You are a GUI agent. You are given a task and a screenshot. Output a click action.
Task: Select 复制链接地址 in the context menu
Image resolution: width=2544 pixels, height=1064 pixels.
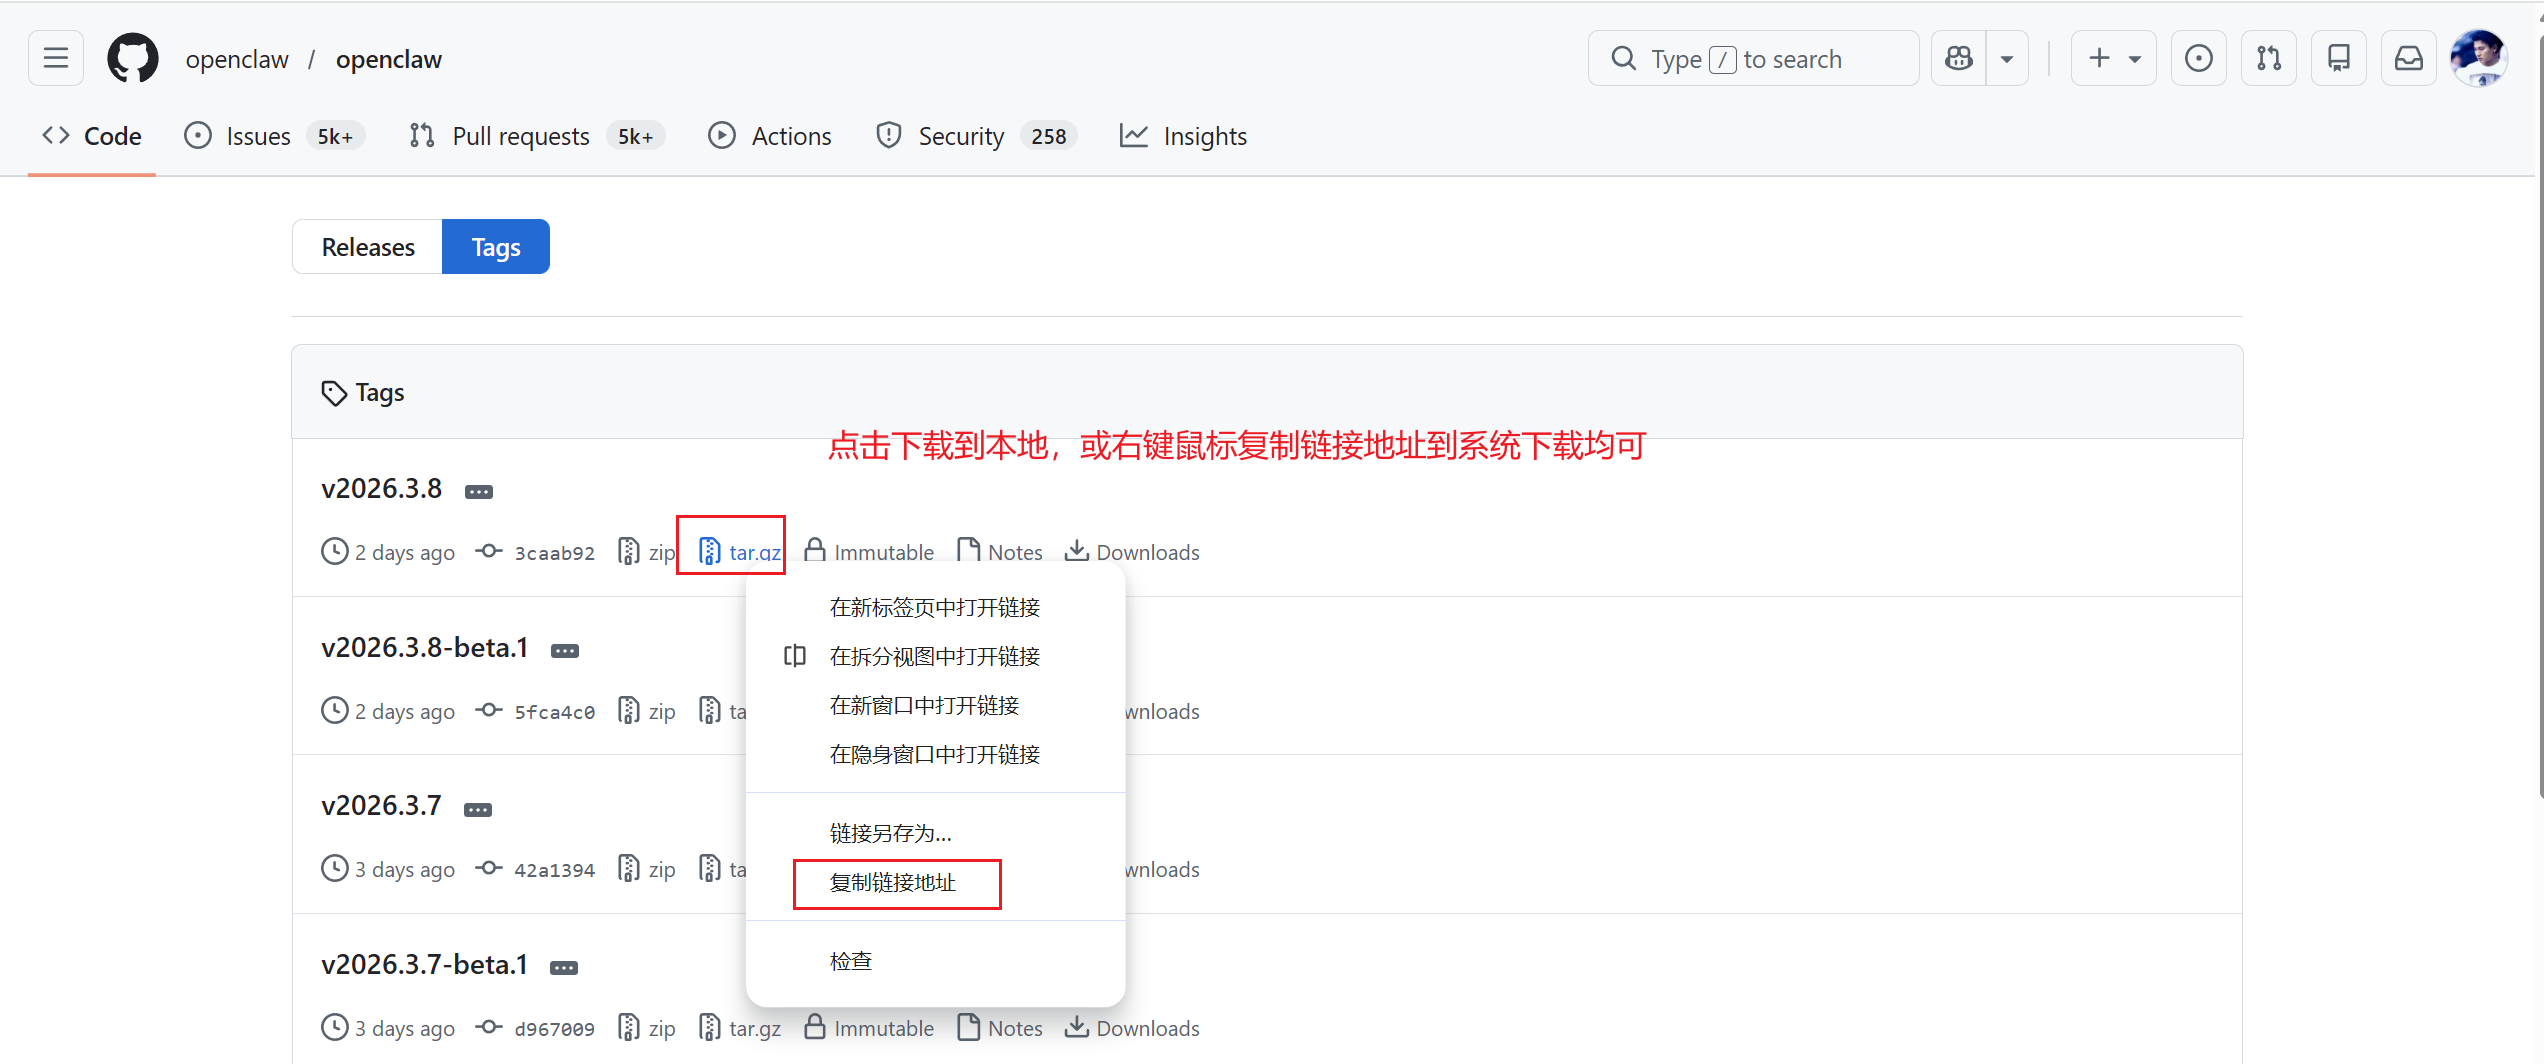coord(895,883)
